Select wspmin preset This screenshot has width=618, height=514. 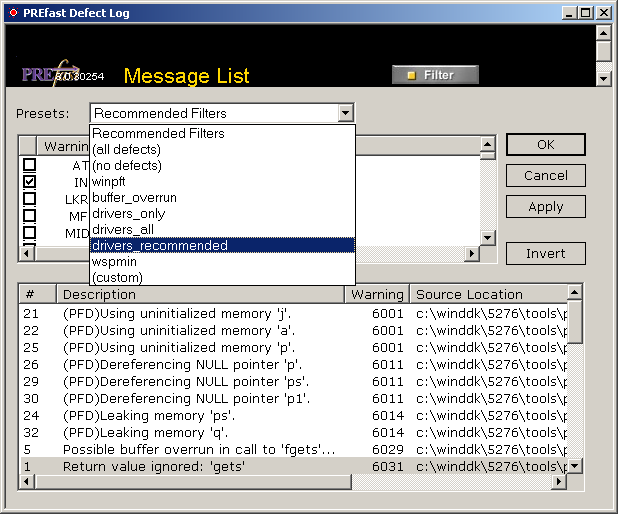[222, 262]
